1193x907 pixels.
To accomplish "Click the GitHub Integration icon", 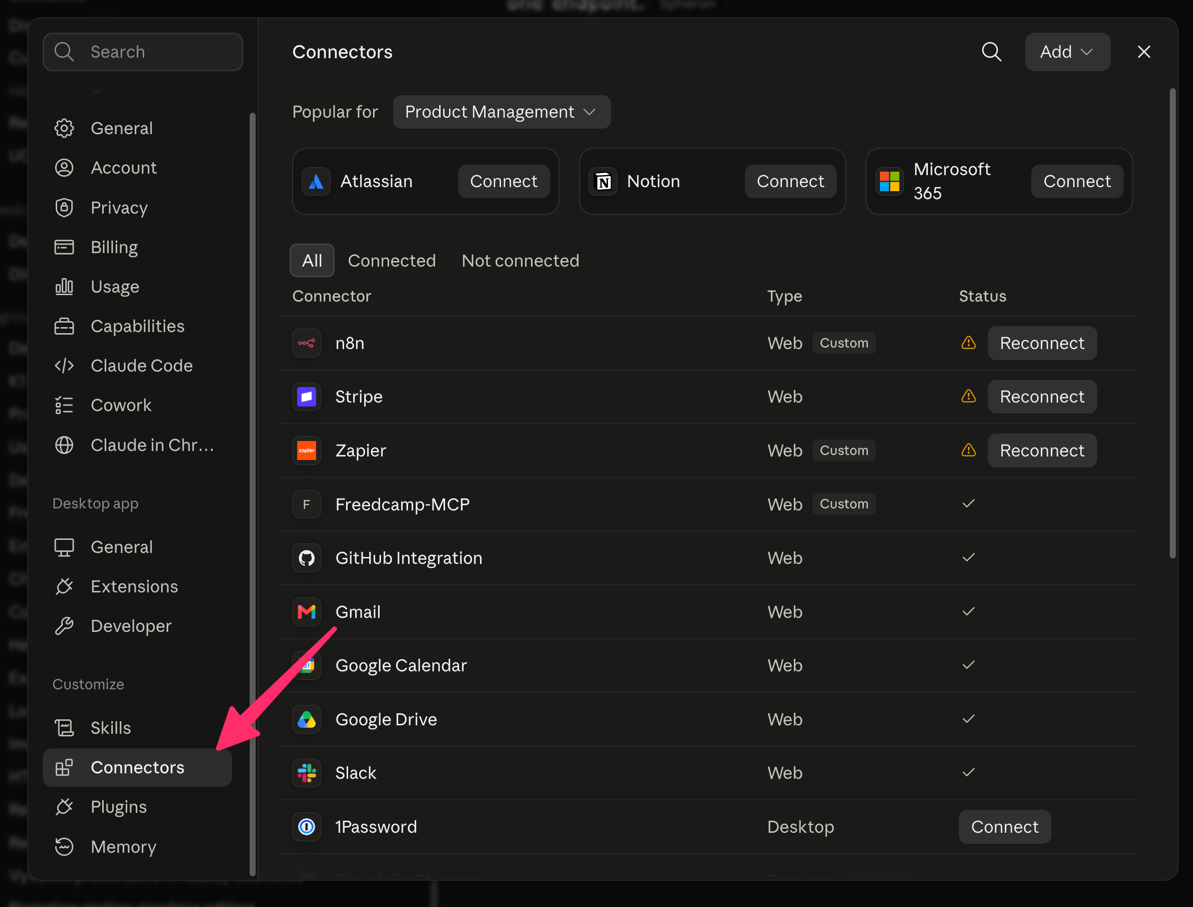I will pos(307,558).
